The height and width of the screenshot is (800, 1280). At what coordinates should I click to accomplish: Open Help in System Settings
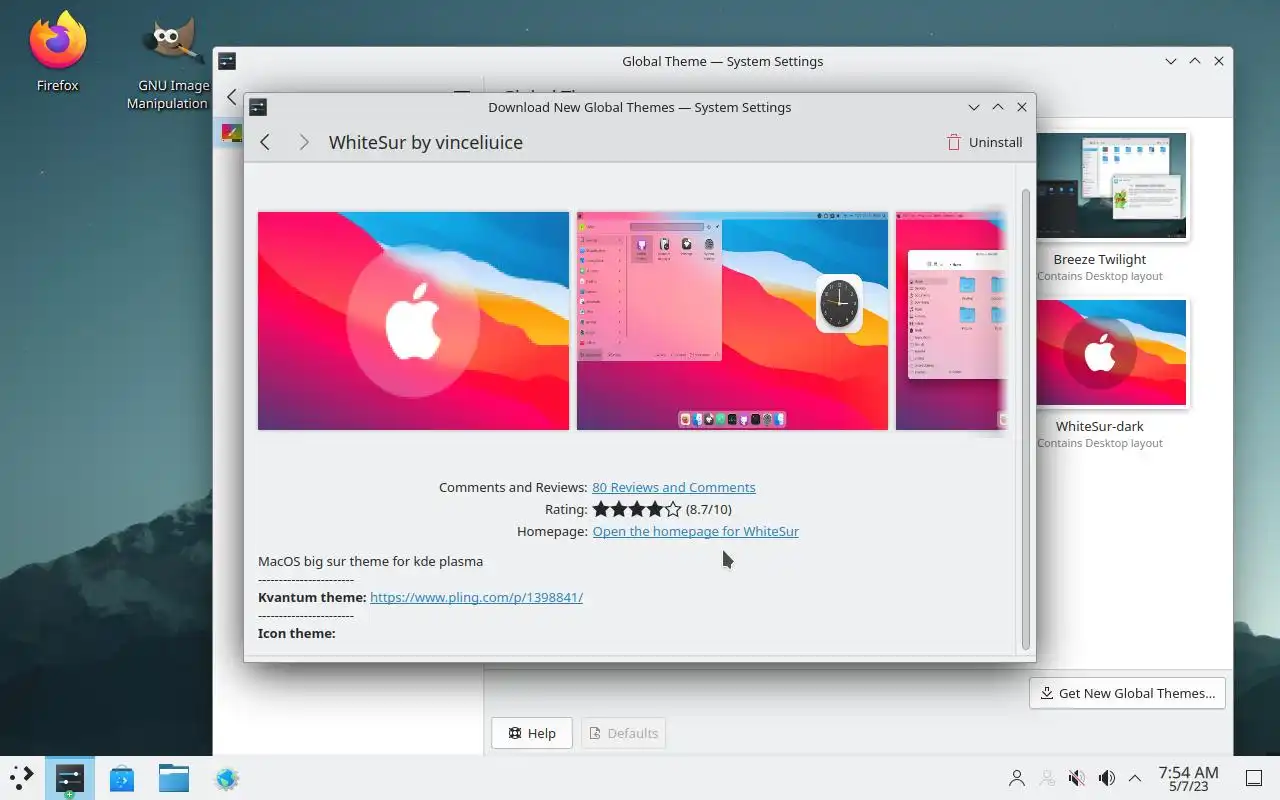click(x=531, y=733)
